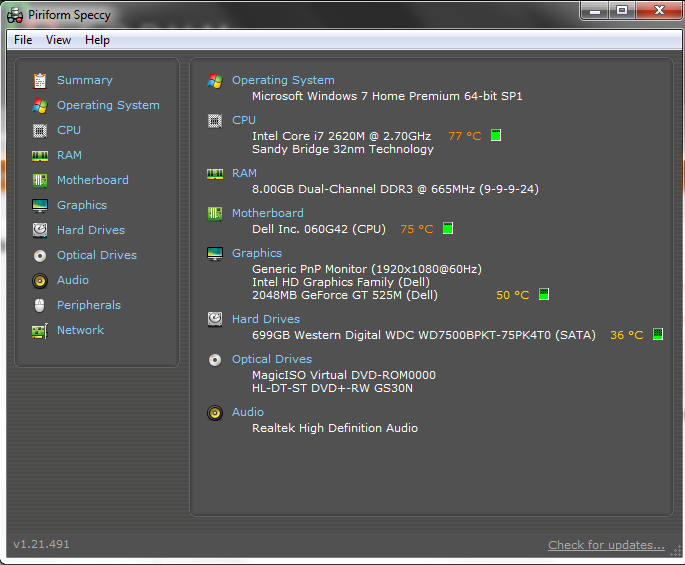Select Summary in the sidebar
Image resolution: width=685 pixels, height=565 pixels.
(x=85, y=80)
